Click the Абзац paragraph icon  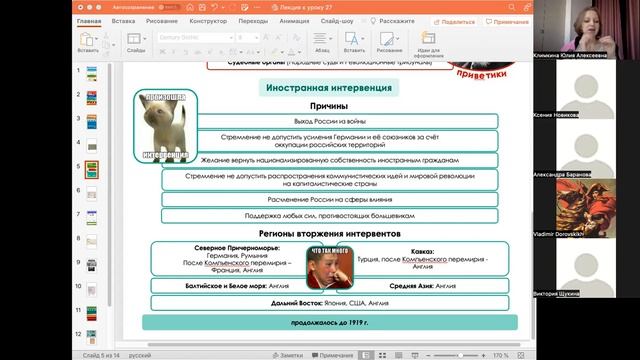point(319,38)
